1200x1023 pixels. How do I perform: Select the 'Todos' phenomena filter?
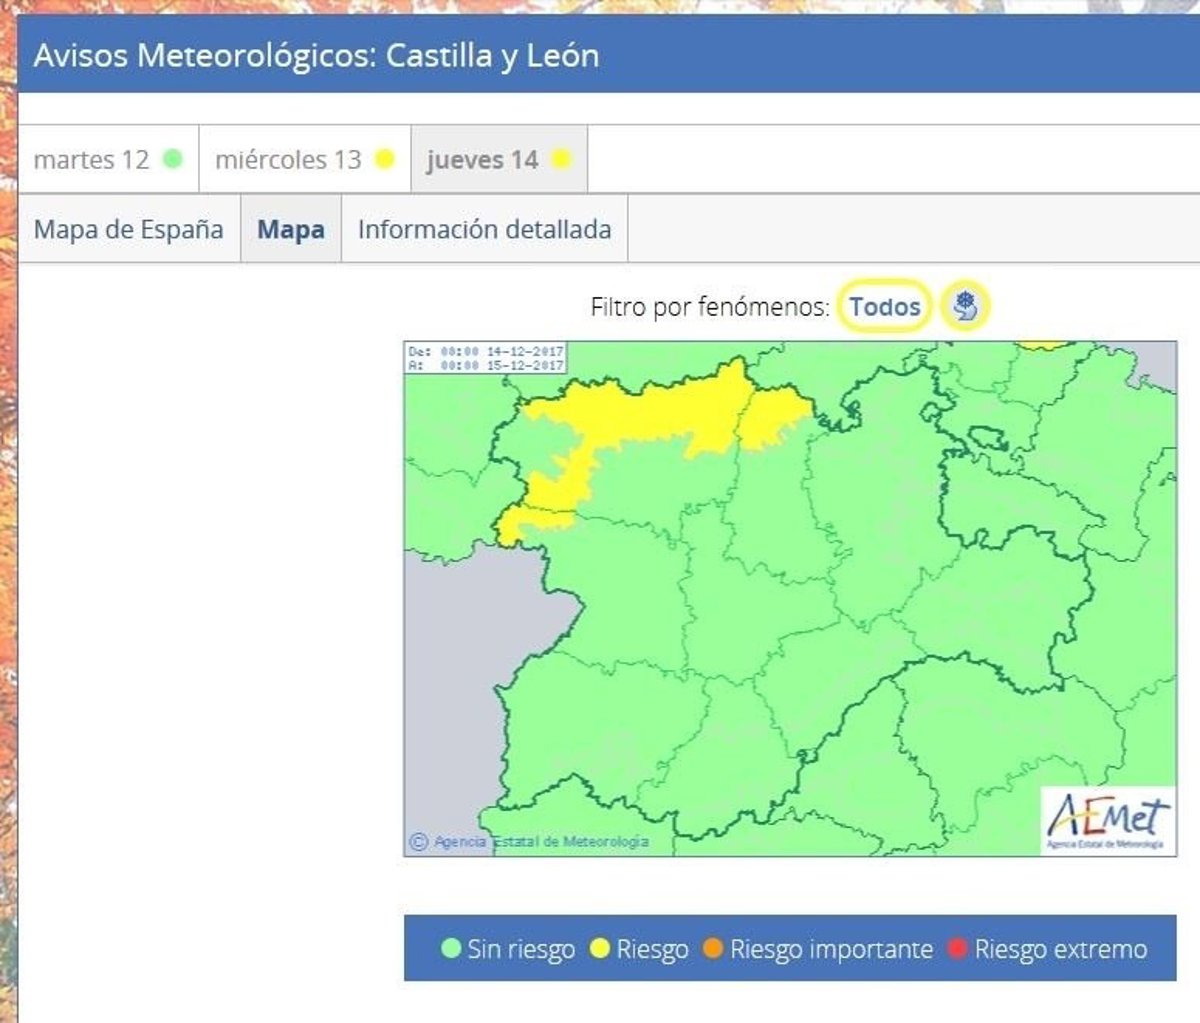(x=884, y=306)
